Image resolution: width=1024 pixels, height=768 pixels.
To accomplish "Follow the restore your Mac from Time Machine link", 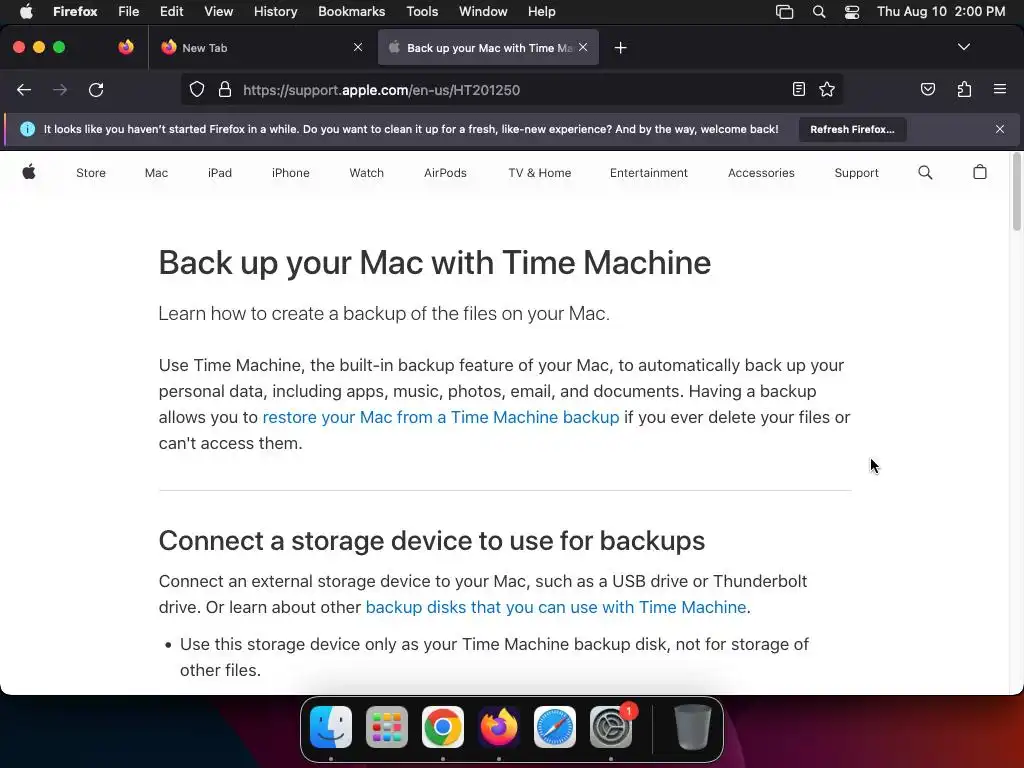I will 441,417.
